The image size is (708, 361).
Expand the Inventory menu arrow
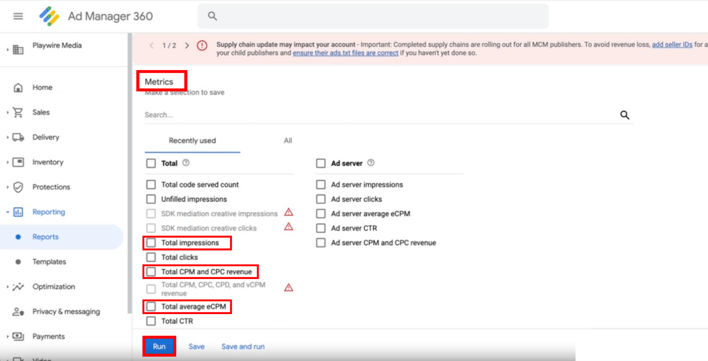pos(7,162)
